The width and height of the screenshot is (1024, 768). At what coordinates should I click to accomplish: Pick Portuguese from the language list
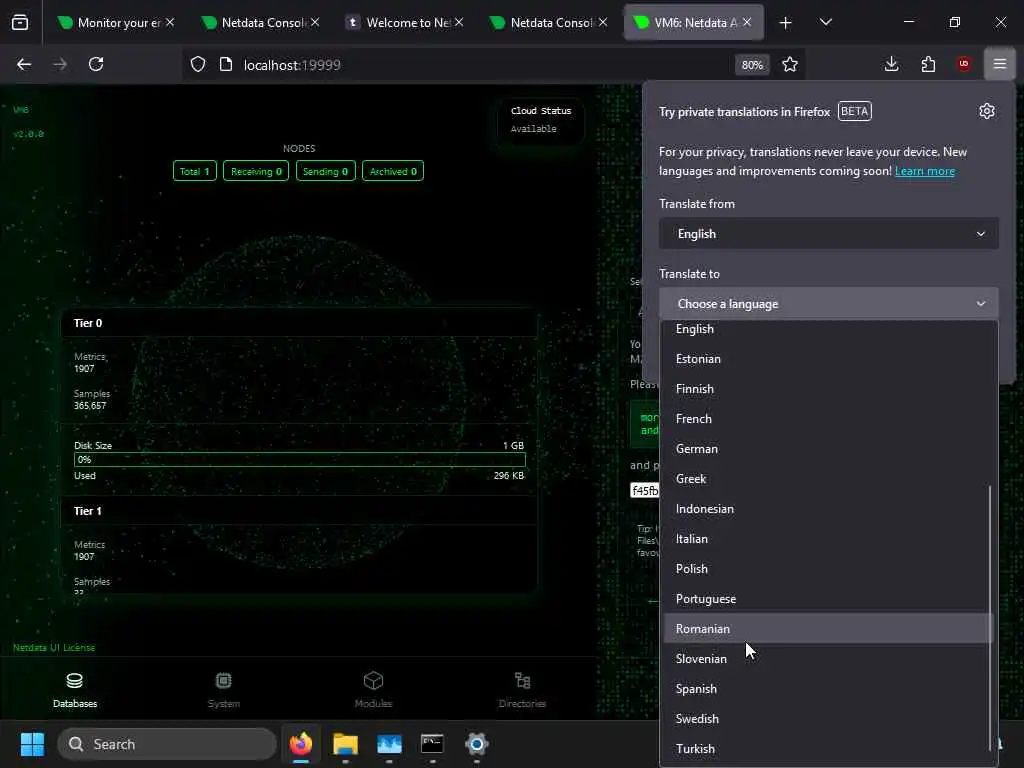[826, 600]
